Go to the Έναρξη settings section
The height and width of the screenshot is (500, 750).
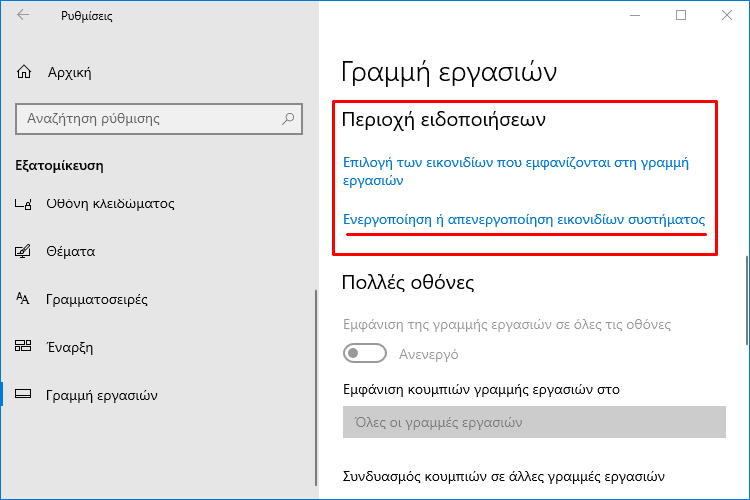69,347
